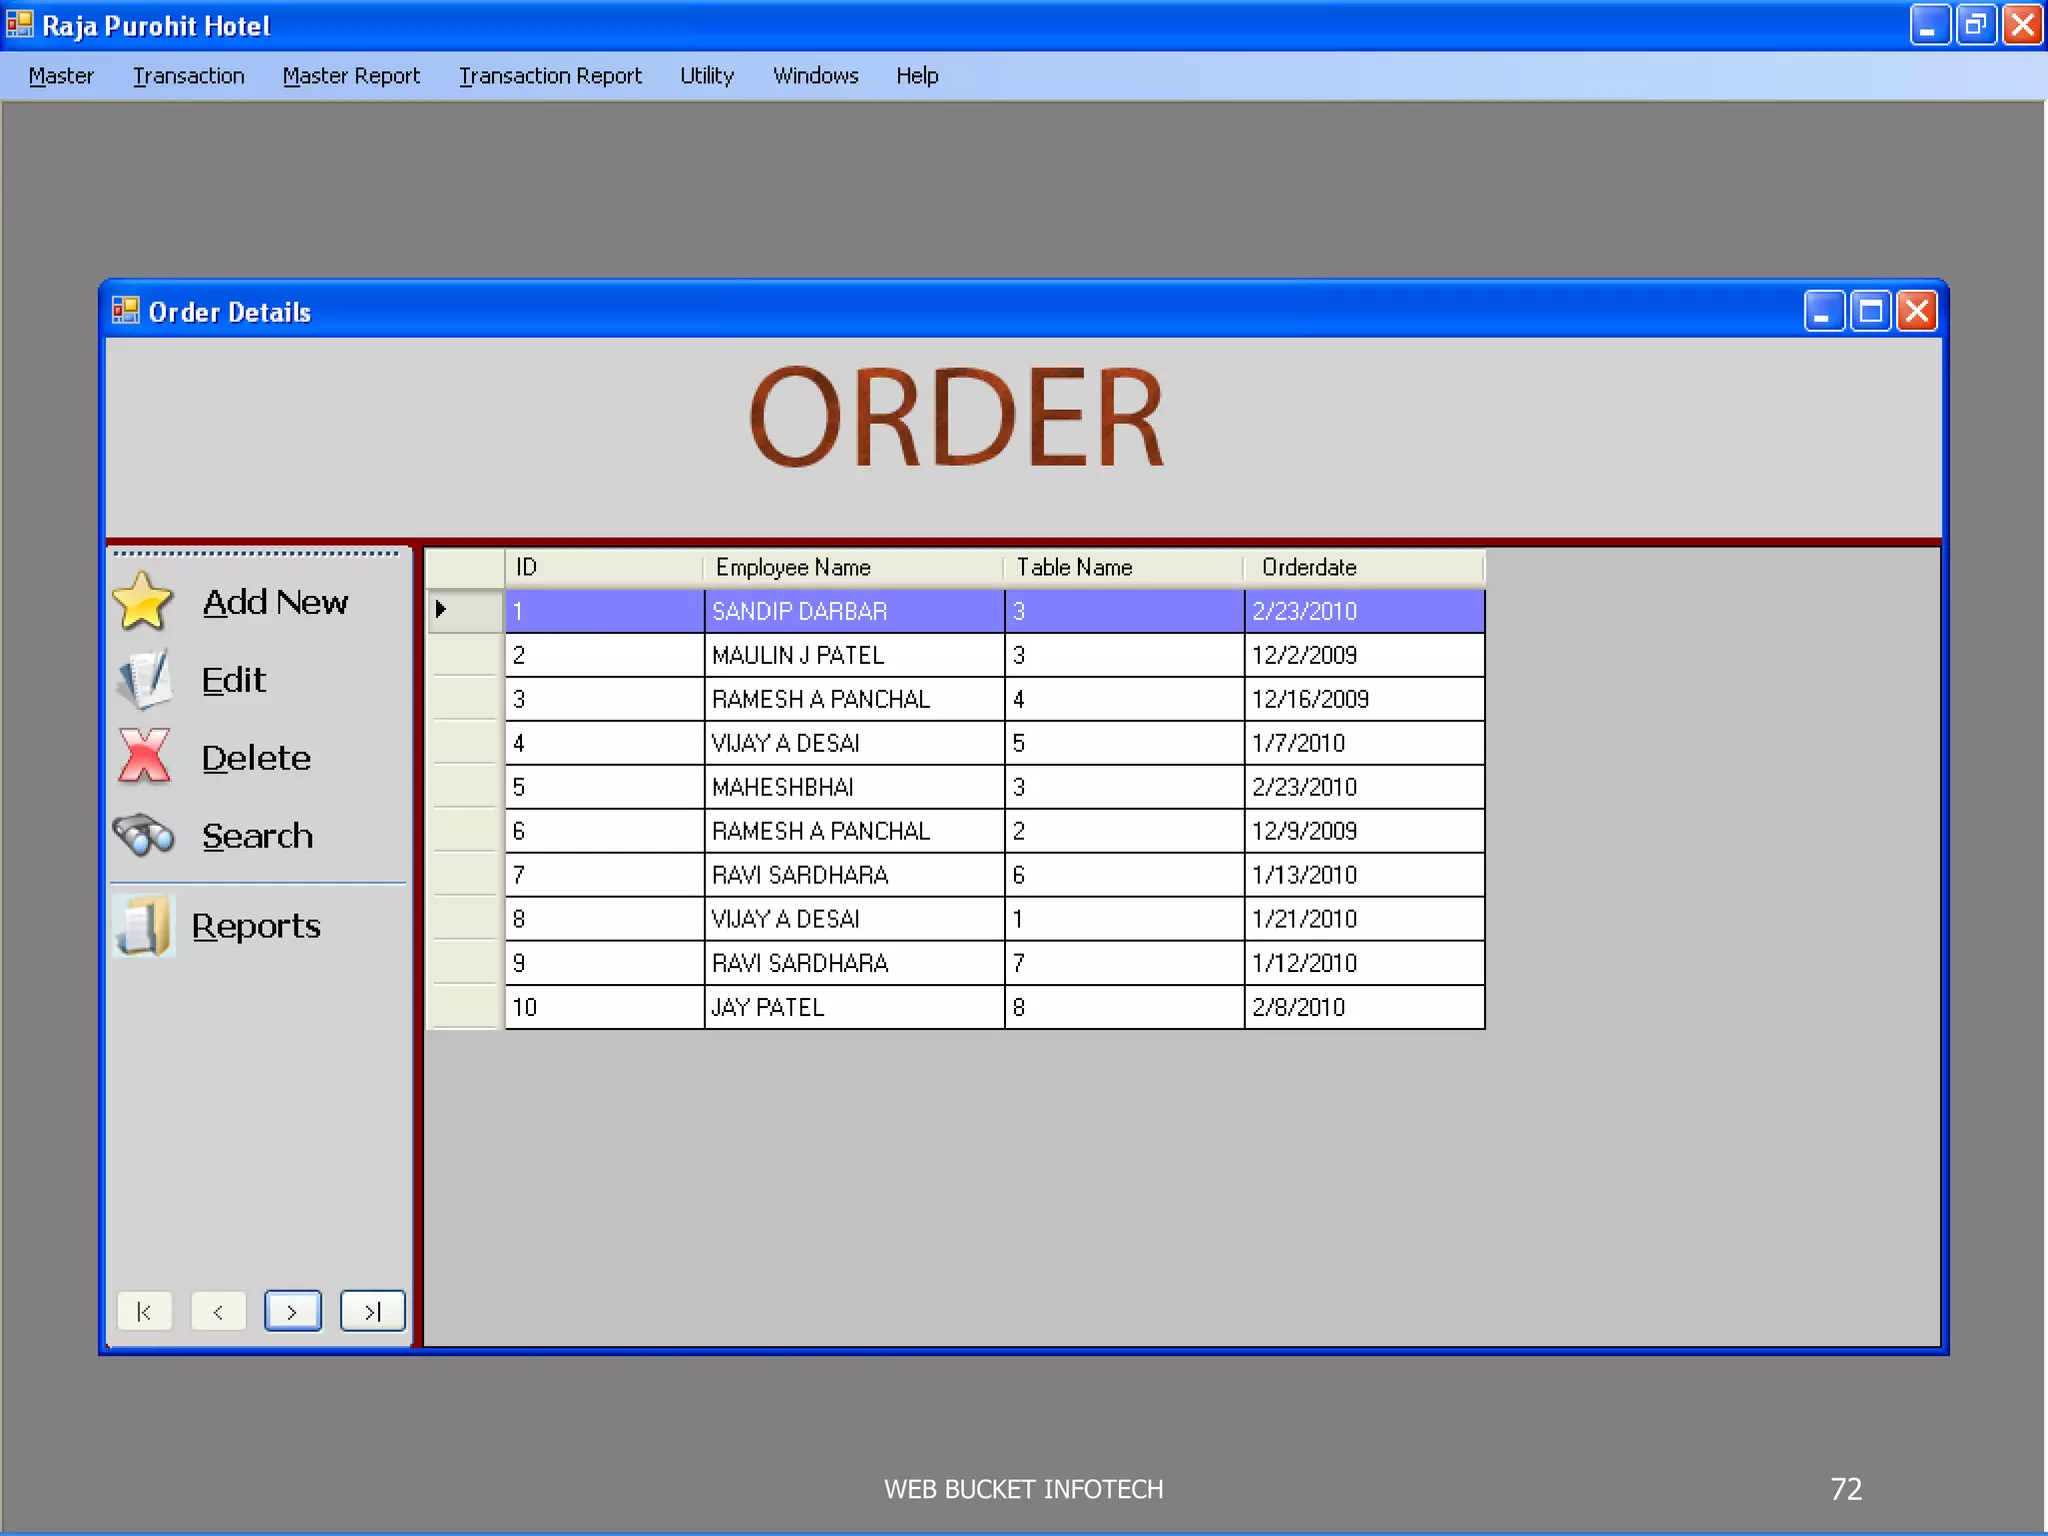Click the Search binoculars icon
2048x1536 pixels.
click(144, 835)
